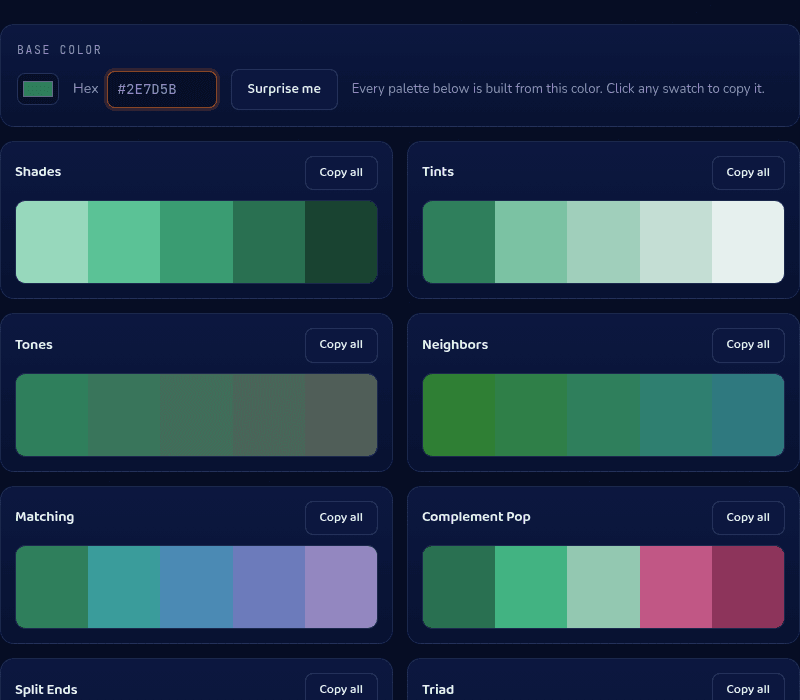Copy the middle Tones swatch
The image size is (800, 700).
196,415
